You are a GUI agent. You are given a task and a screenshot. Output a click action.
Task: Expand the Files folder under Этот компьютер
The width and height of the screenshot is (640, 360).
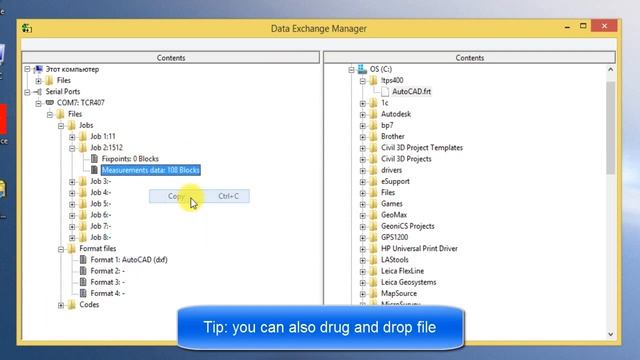(x=38, y=81)
